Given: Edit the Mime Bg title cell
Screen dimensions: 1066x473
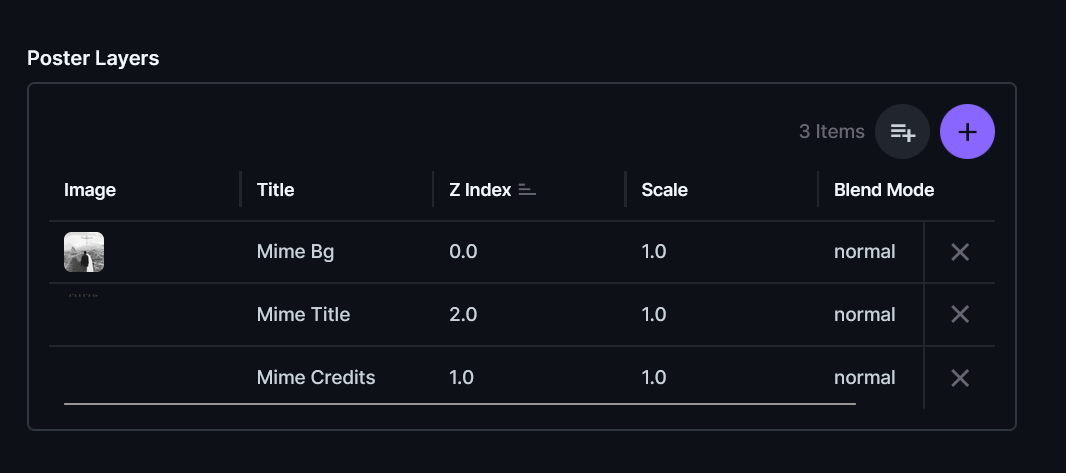Looking at the screenshot, I should click(295, 252).
